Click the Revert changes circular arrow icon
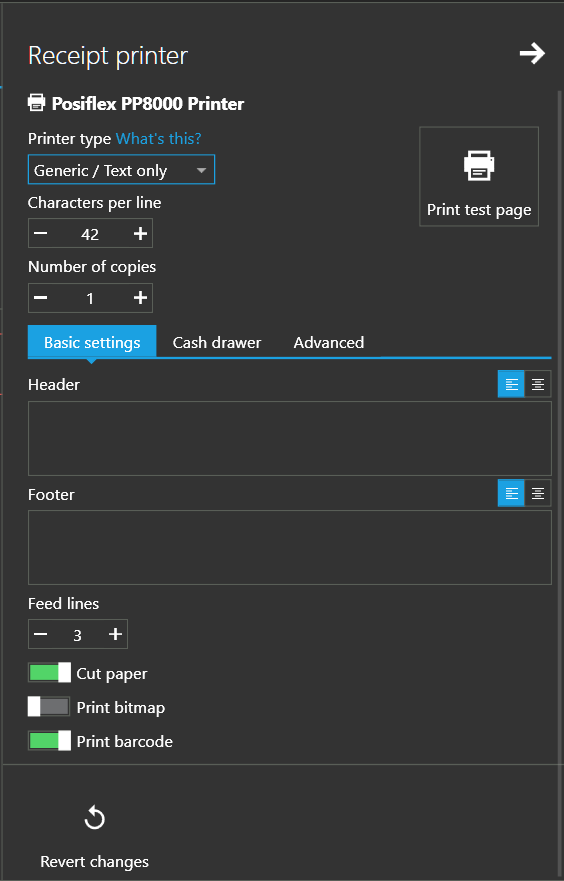This screenshot has height=881, width=564. click(94, 818)
